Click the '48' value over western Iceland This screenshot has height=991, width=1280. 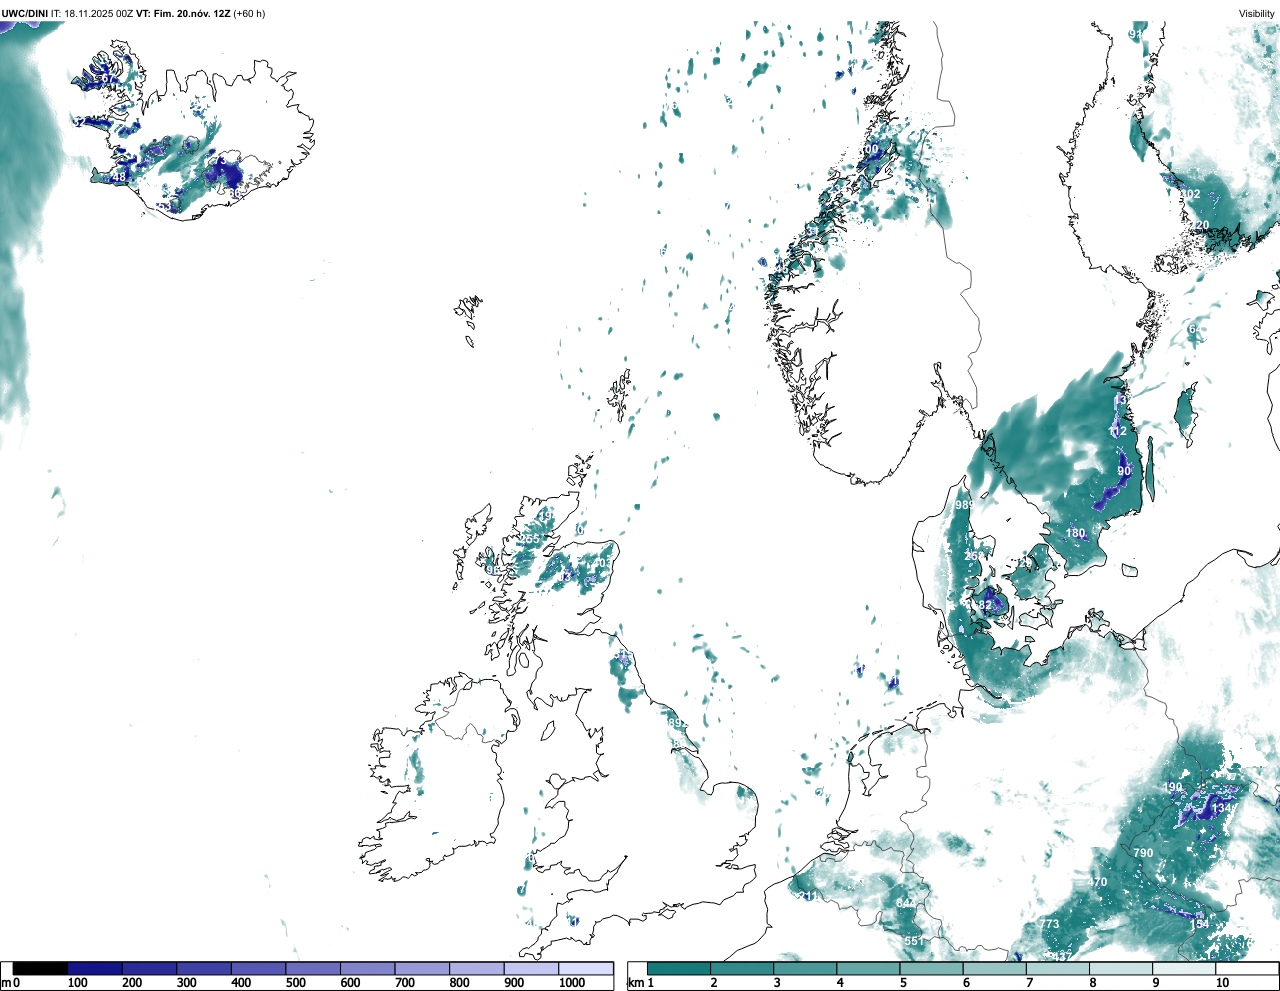click(119, 178)
